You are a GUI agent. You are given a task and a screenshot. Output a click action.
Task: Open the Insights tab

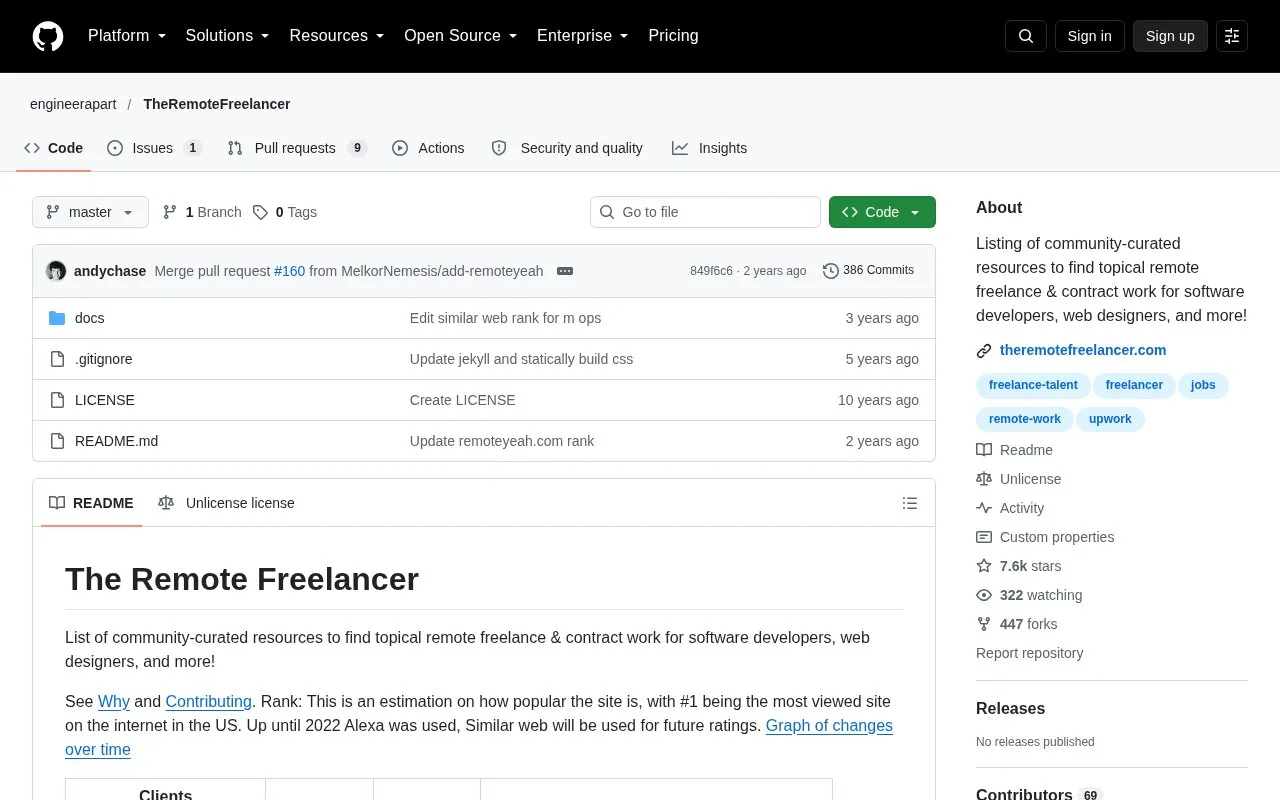pos(710,148)
